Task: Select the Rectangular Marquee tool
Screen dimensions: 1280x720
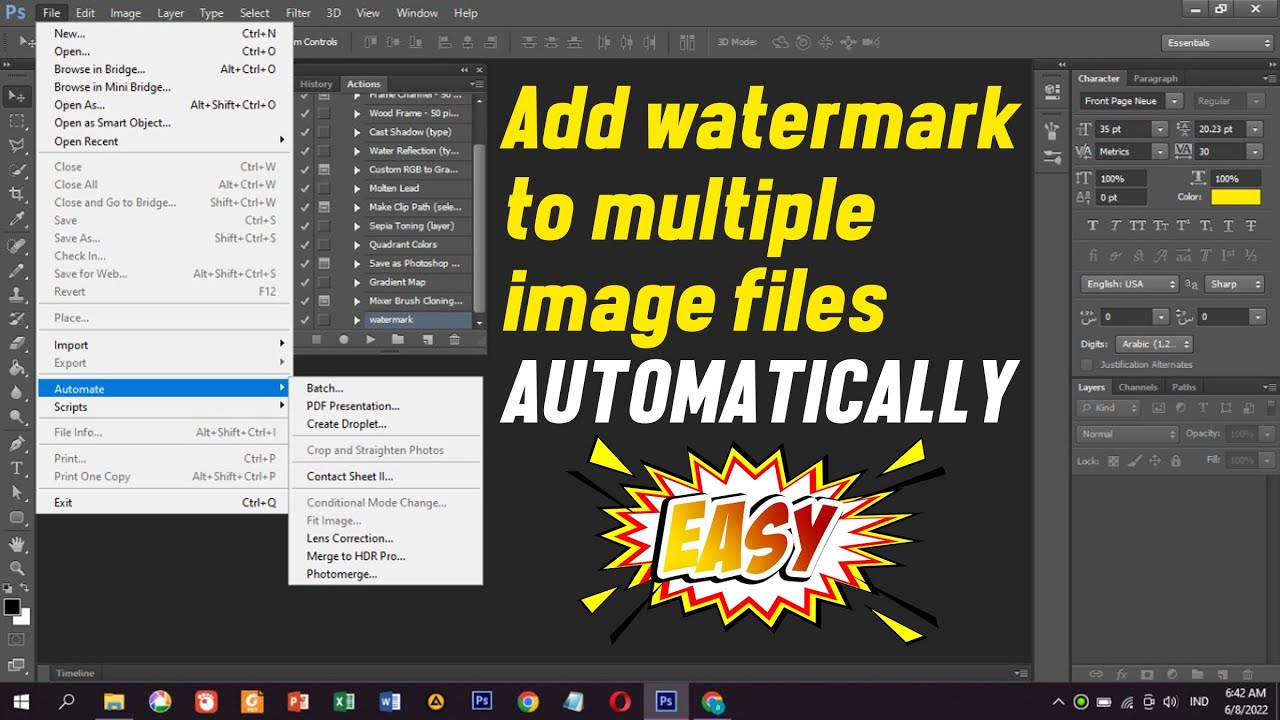Action: (x=17, y=121)
